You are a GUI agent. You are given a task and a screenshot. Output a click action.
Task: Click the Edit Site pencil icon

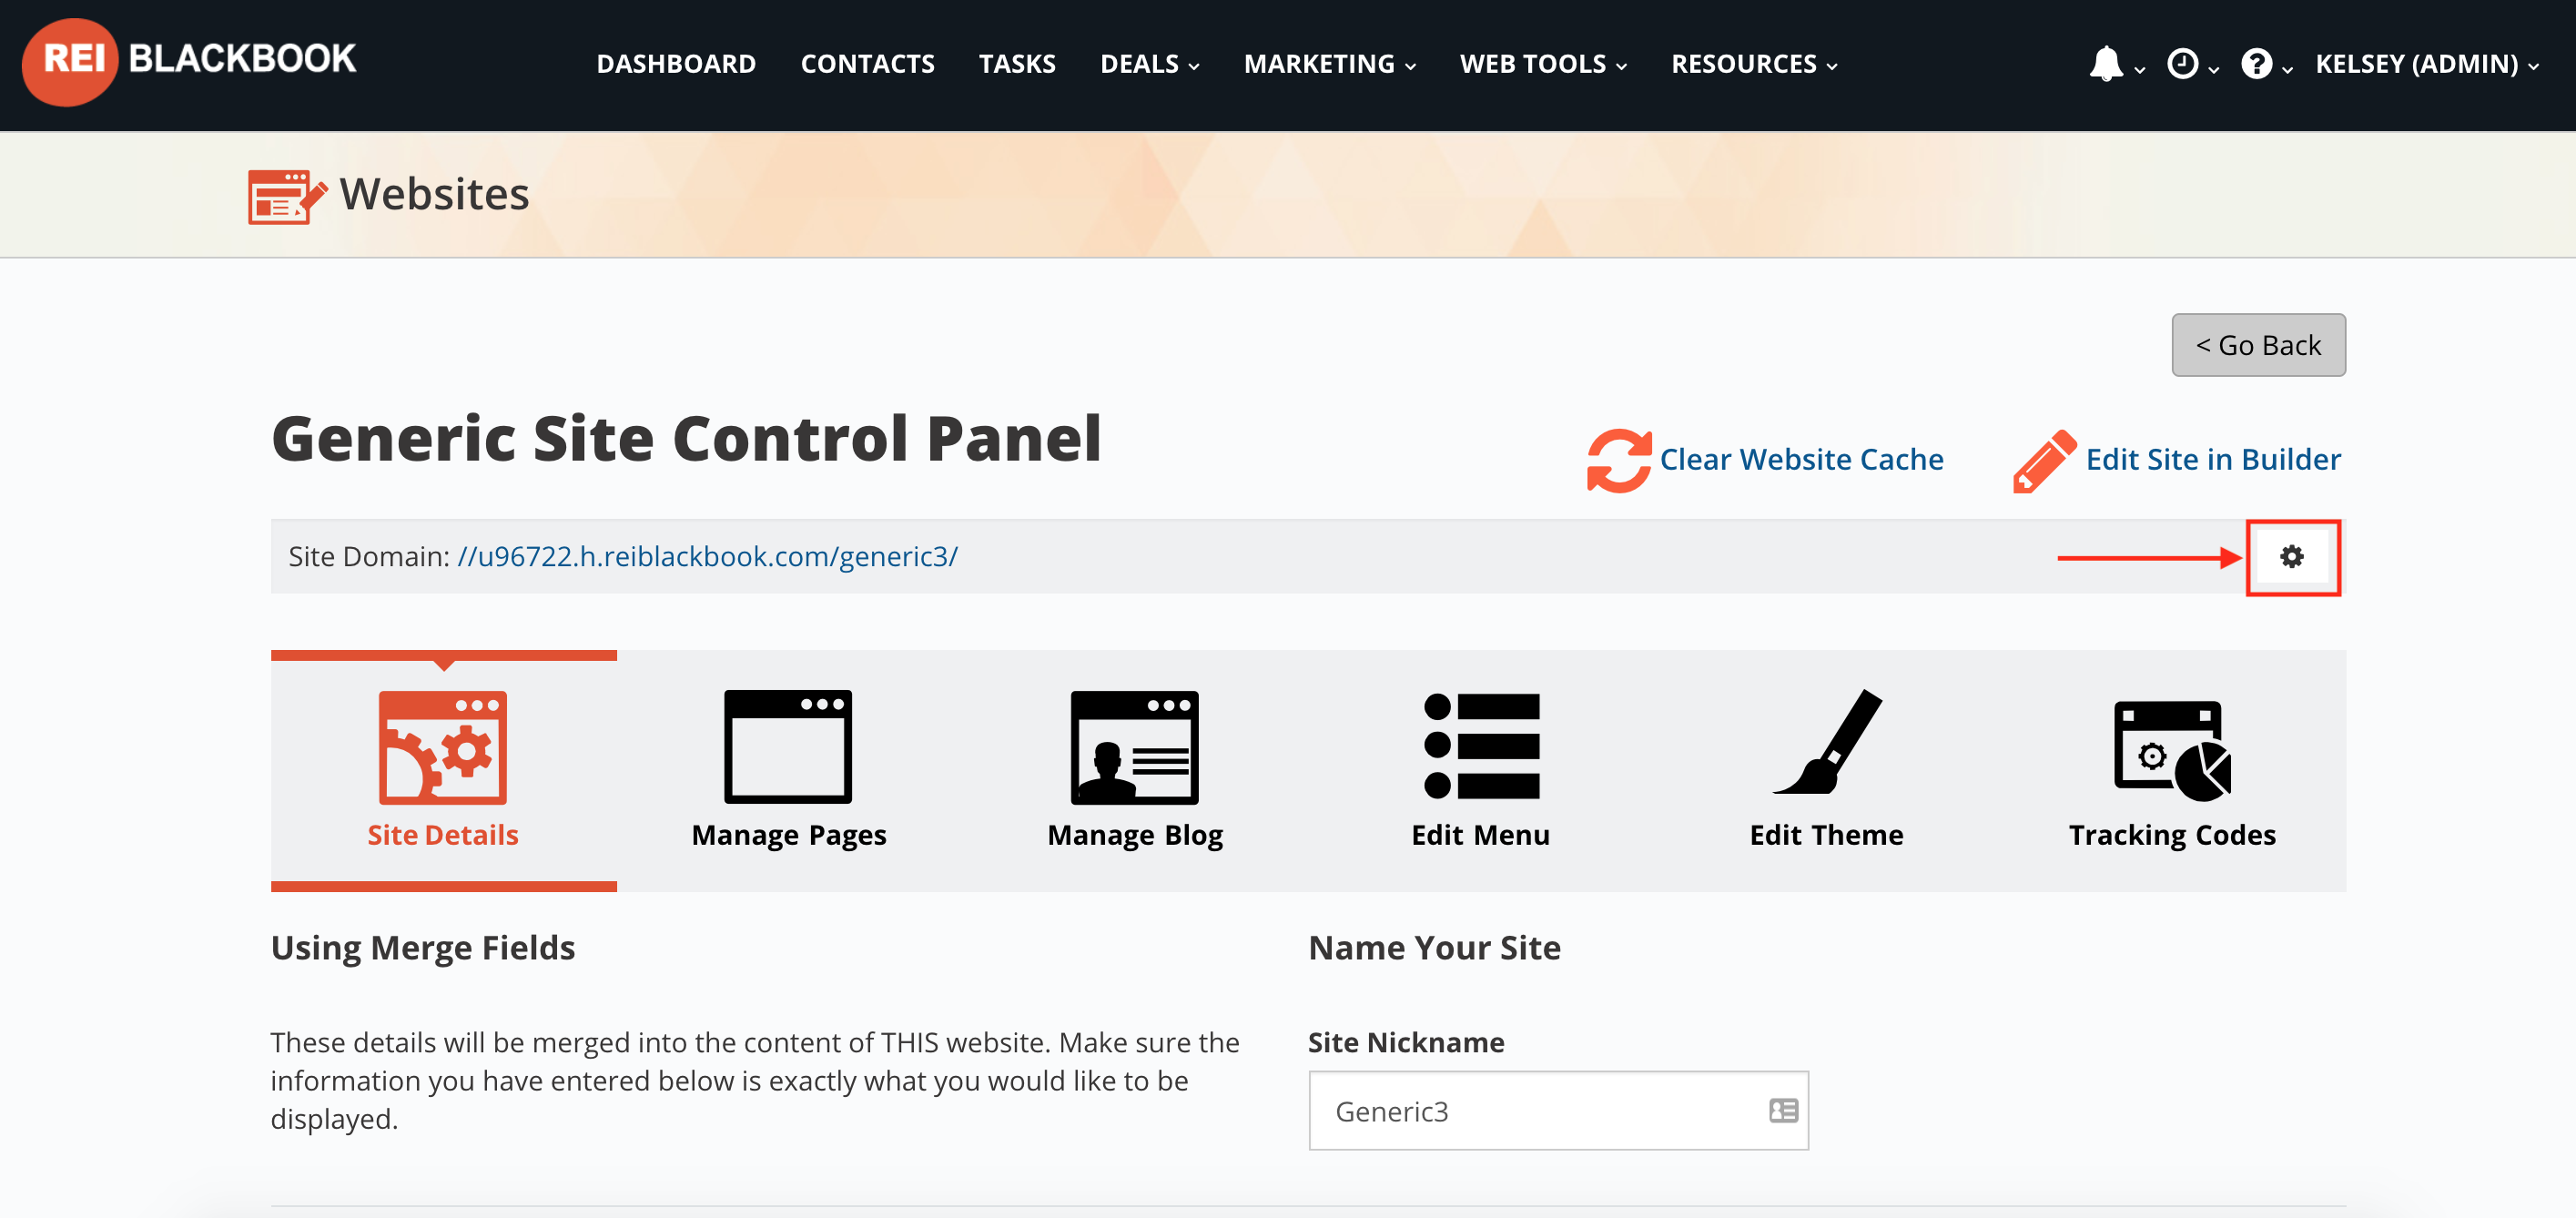2045,461
